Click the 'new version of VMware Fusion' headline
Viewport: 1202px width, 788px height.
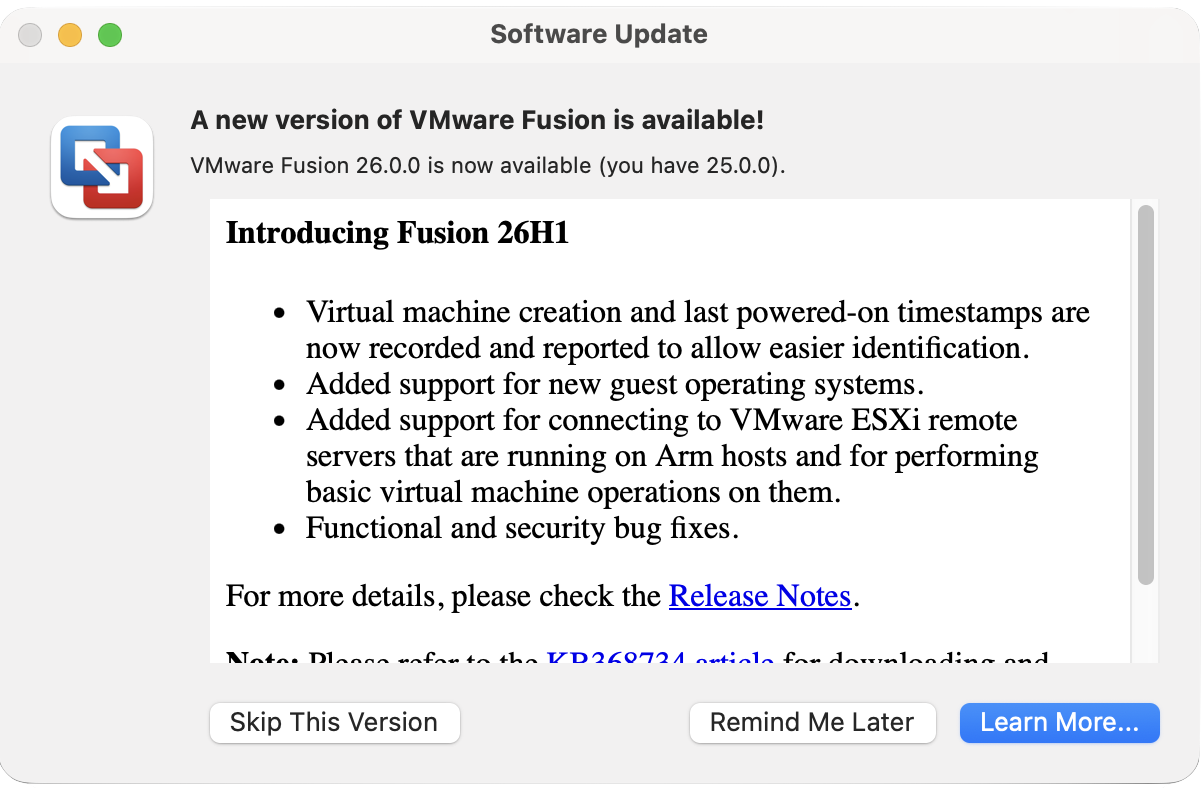477,121
